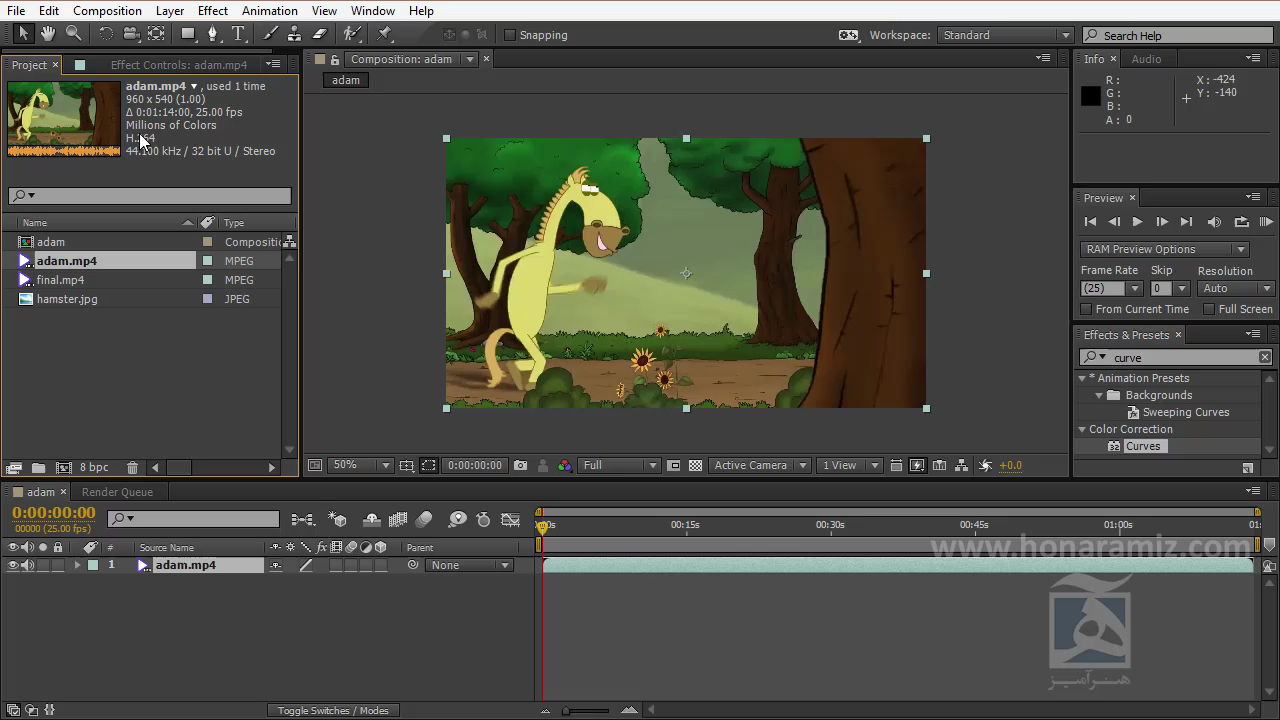Open the composition flowchart icon in viewer
This screenshot has height=720, width=1280.
click(961, 465)
